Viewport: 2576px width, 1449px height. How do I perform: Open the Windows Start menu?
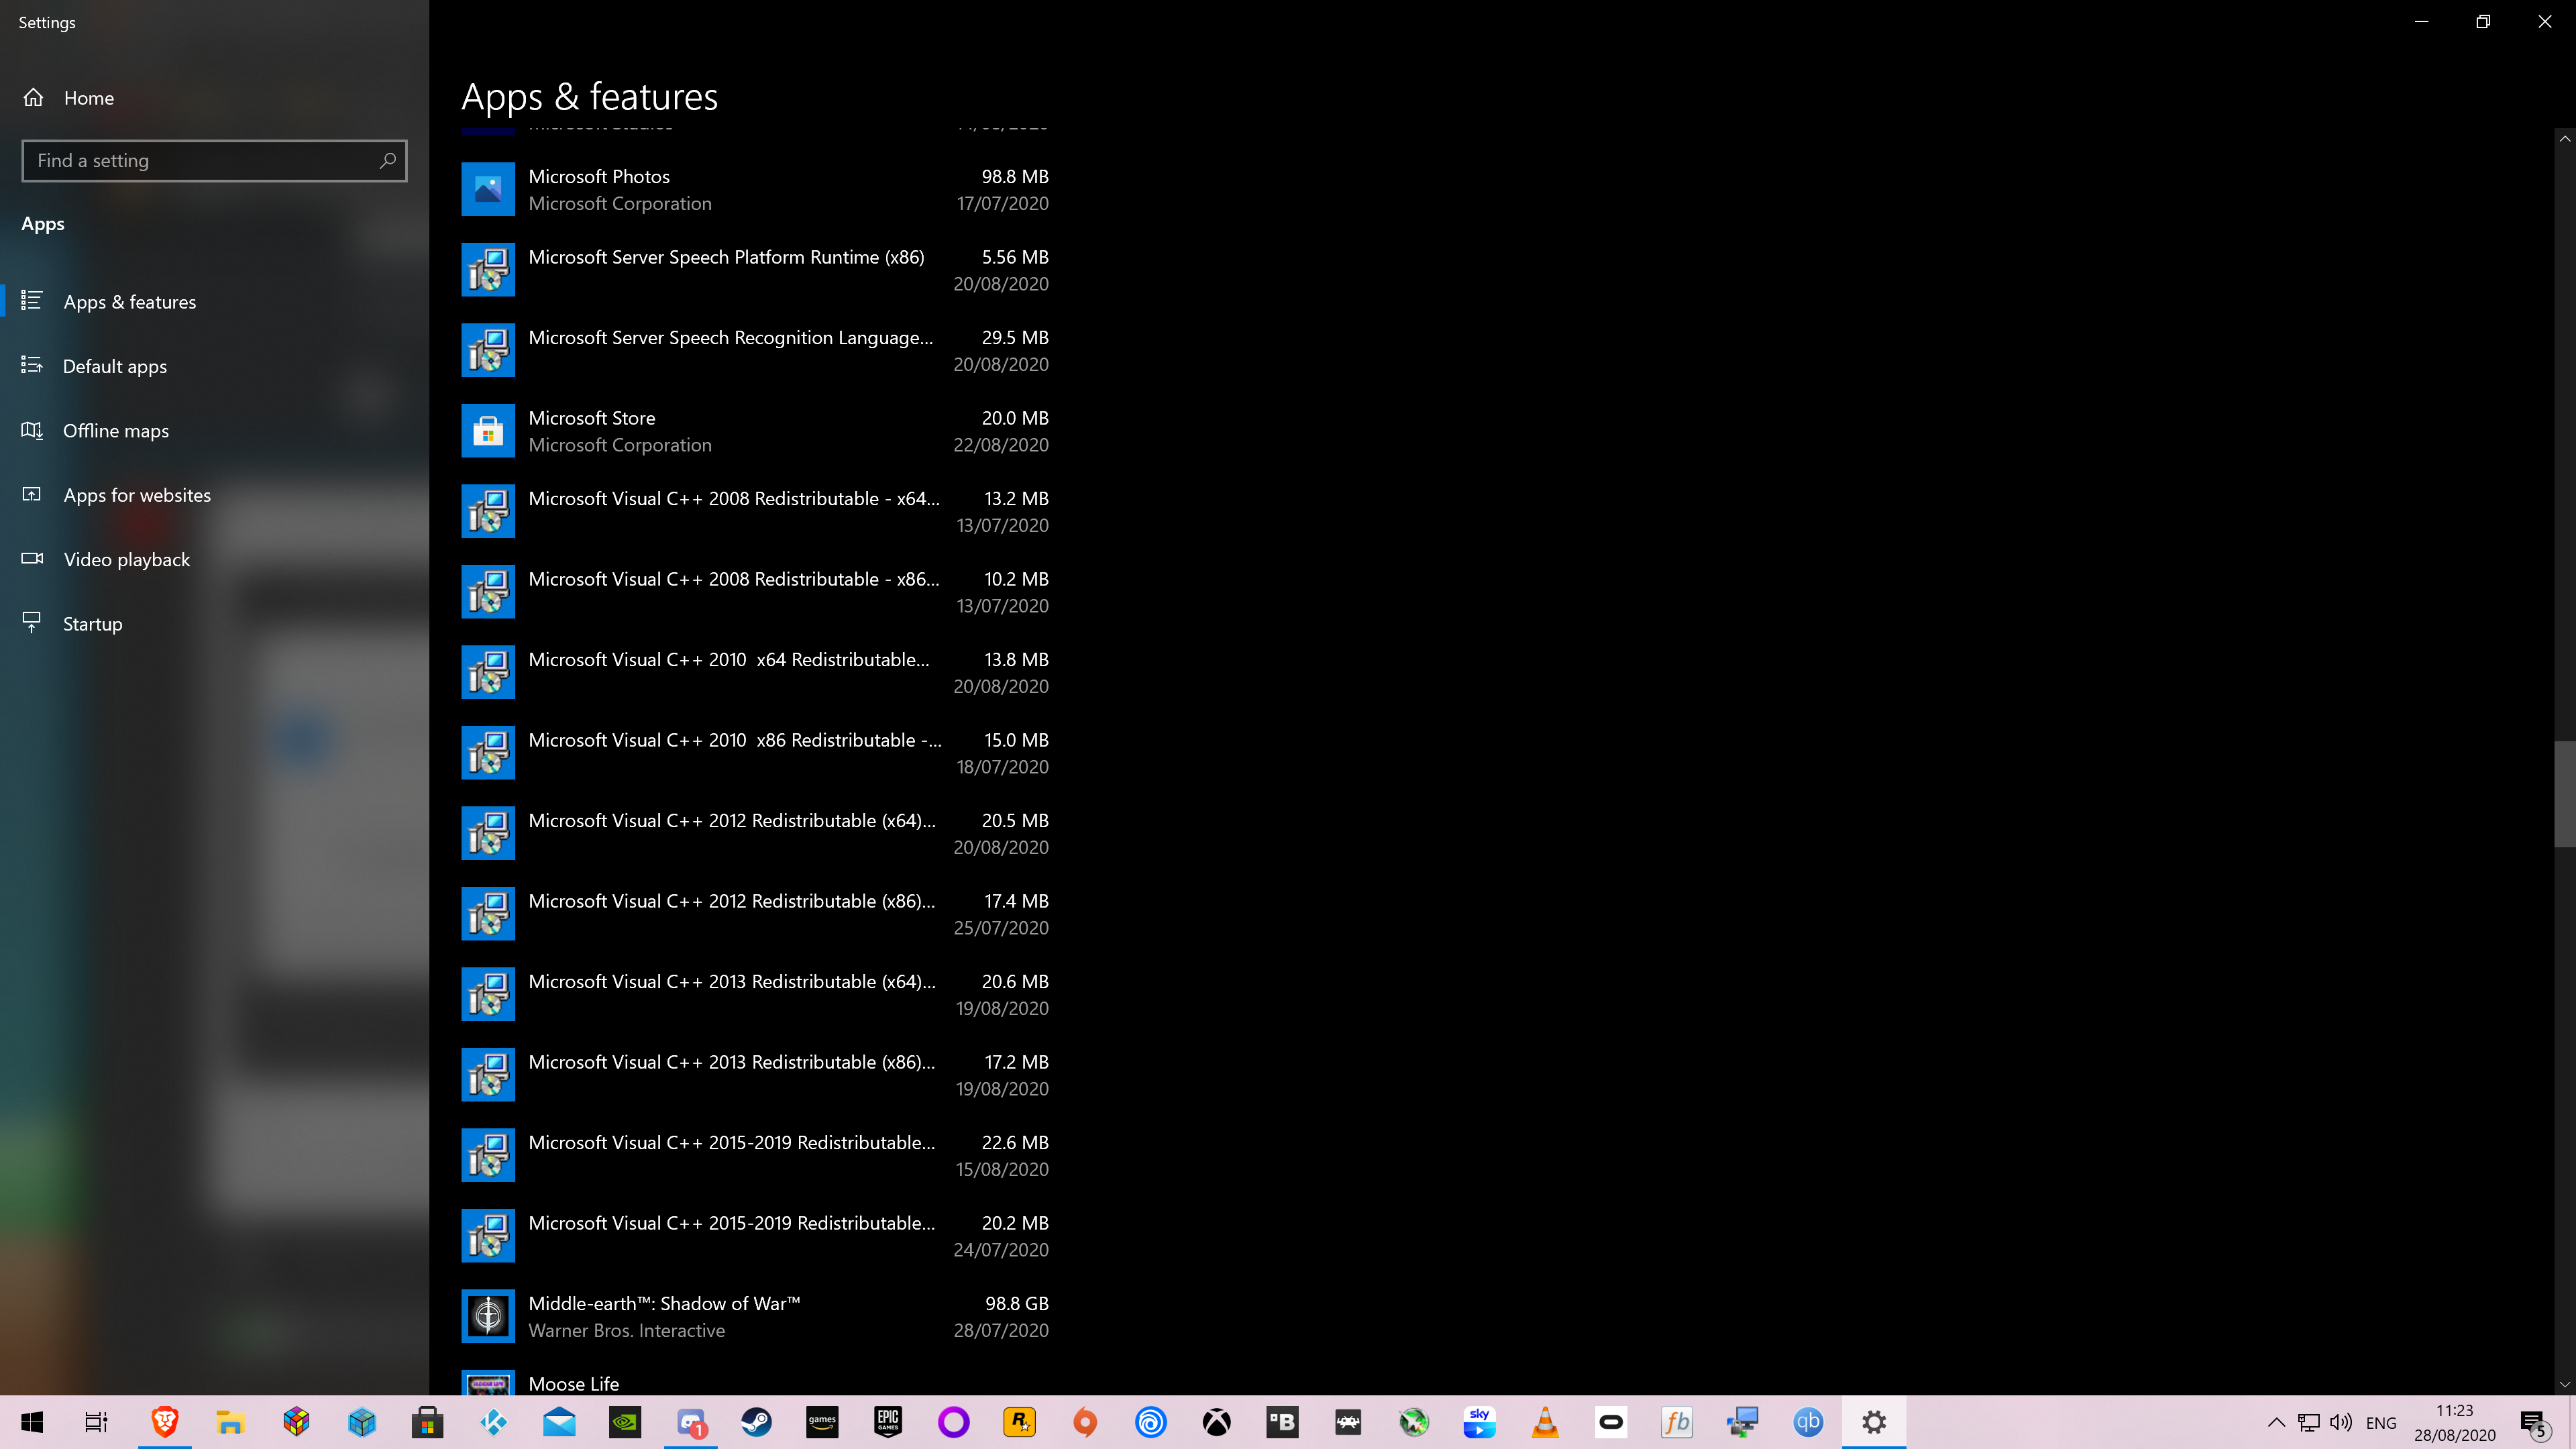tap(32, 1422)
